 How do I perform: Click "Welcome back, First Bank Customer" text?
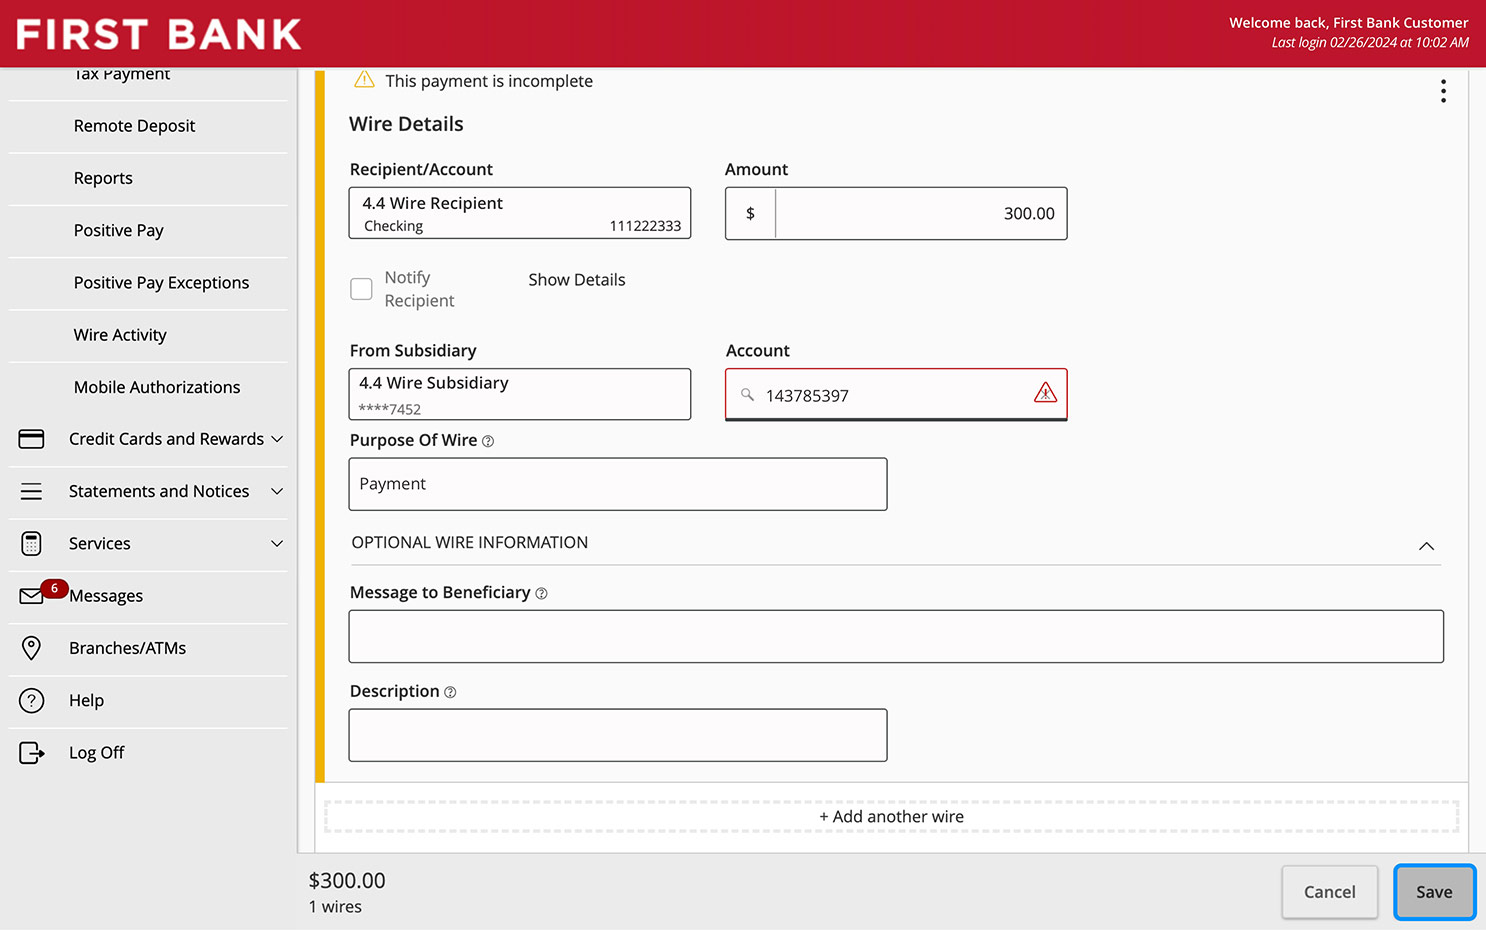[1348, 23]
